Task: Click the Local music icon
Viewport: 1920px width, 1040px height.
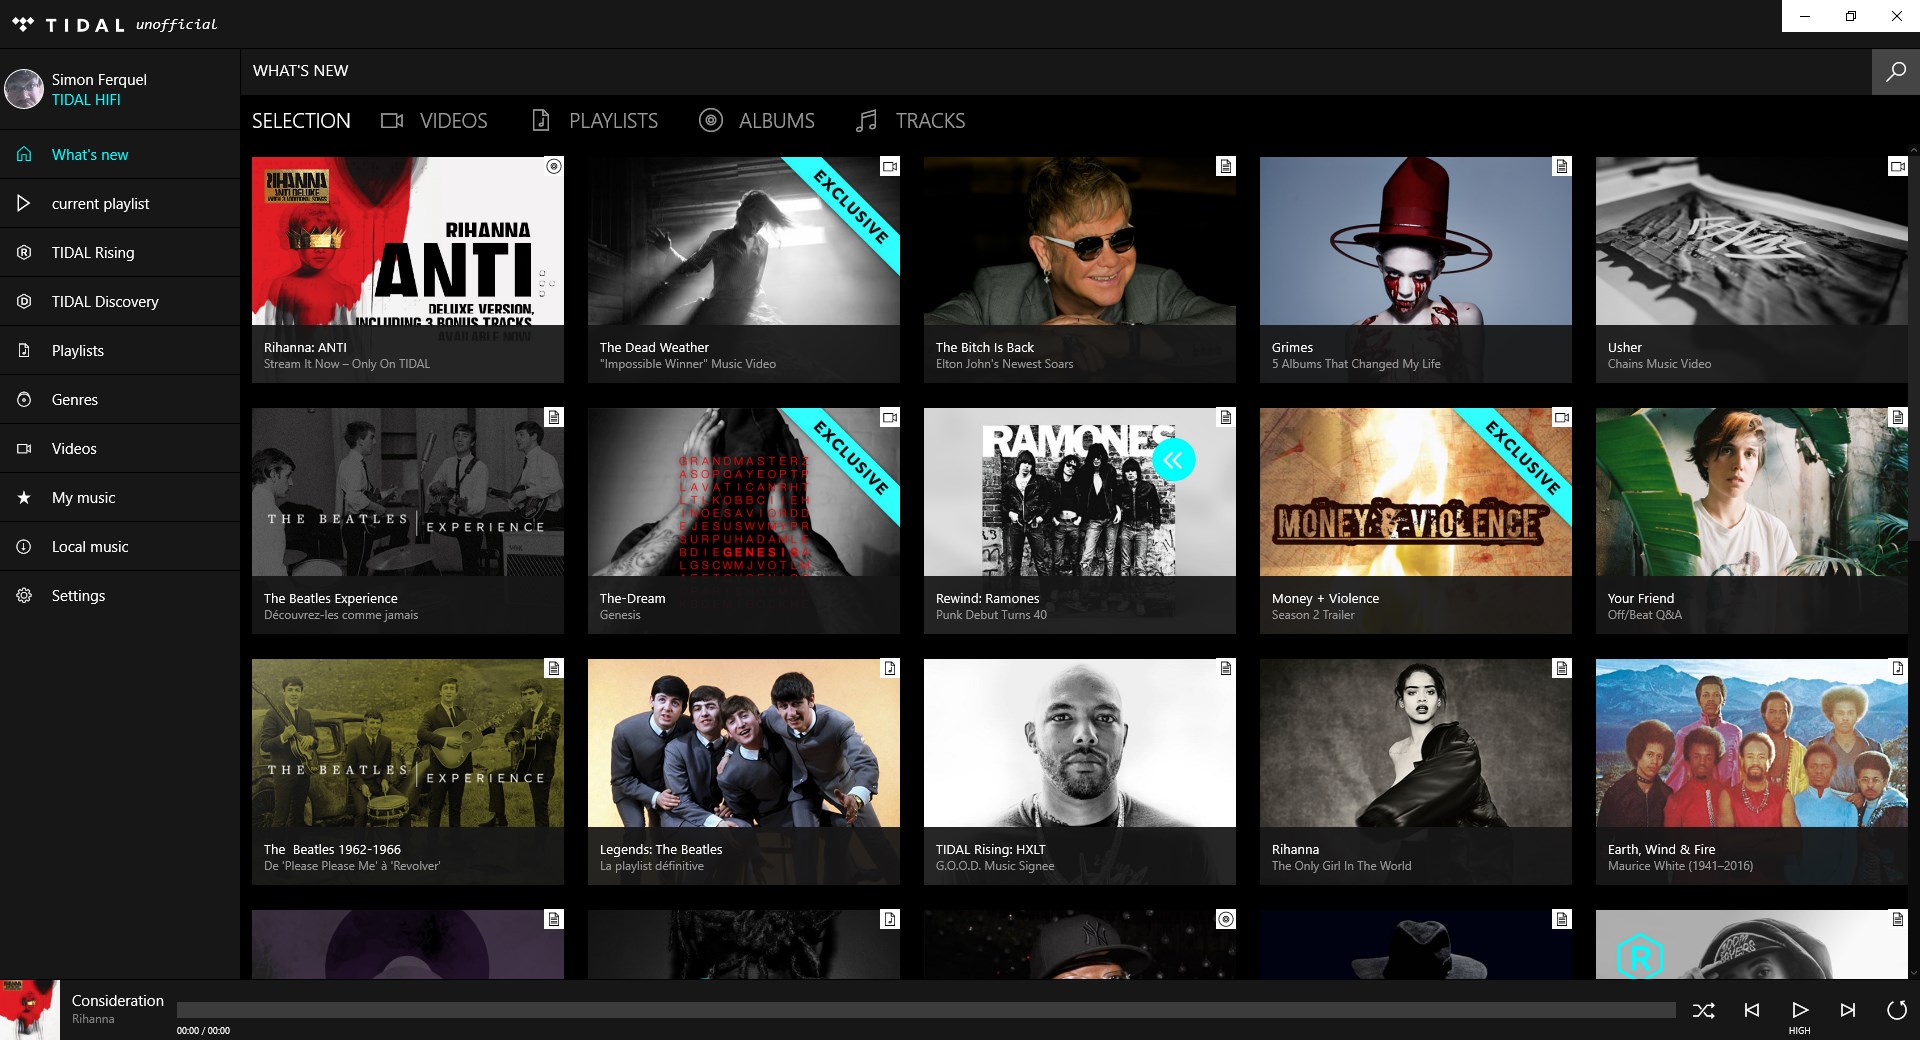Action: tap(24, 546)
